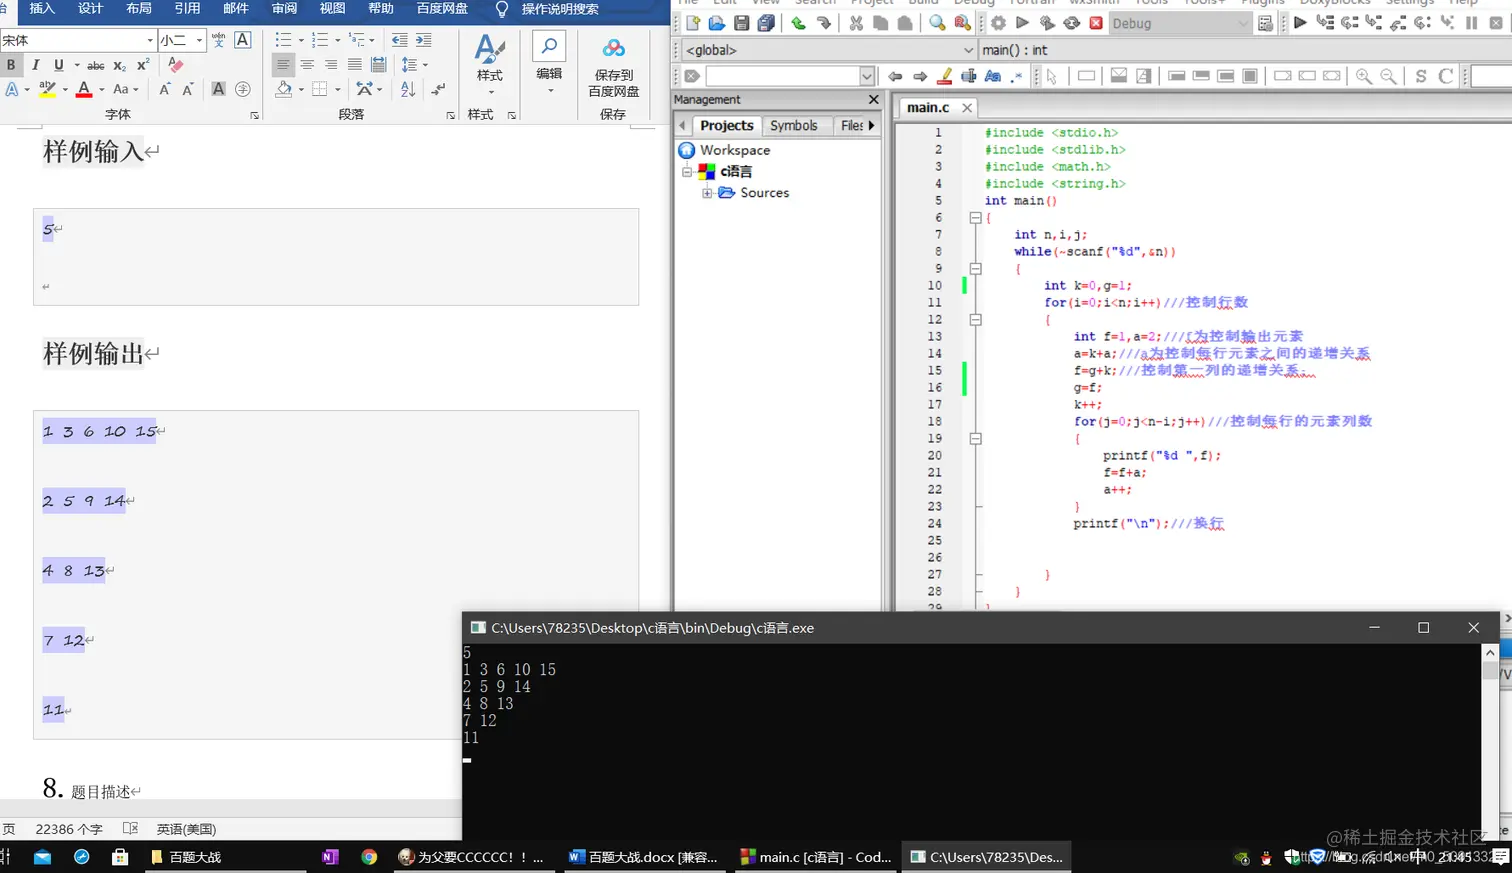Toggle match case Aa search option
This screenshot has width=1512, height=873.
pyautogui.click(x=993, y=76)
